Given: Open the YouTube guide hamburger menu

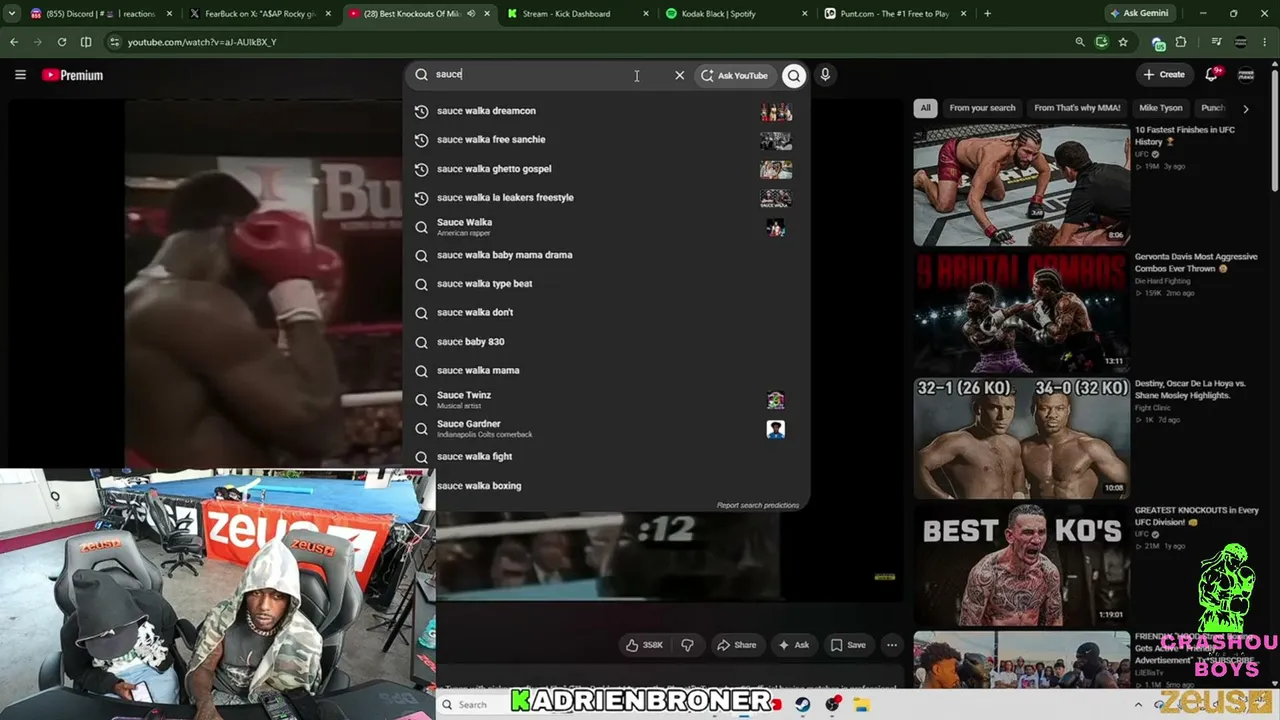Looking at the screenshot, I should coord(20,75).
